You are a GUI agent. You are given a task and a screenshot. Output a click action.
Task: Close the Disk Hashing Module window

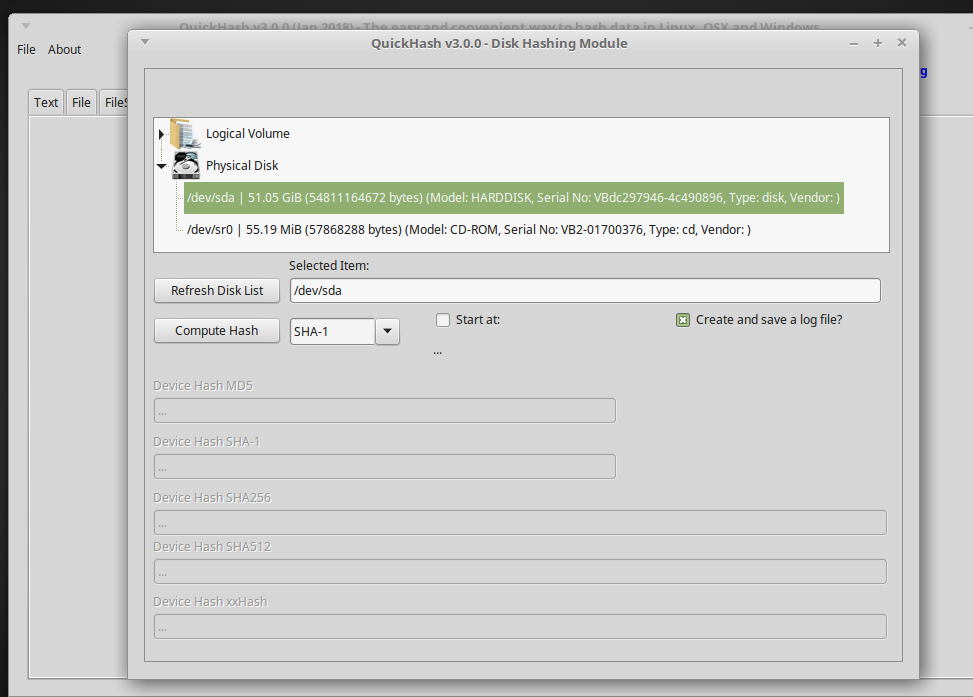(x=901, y=43)
